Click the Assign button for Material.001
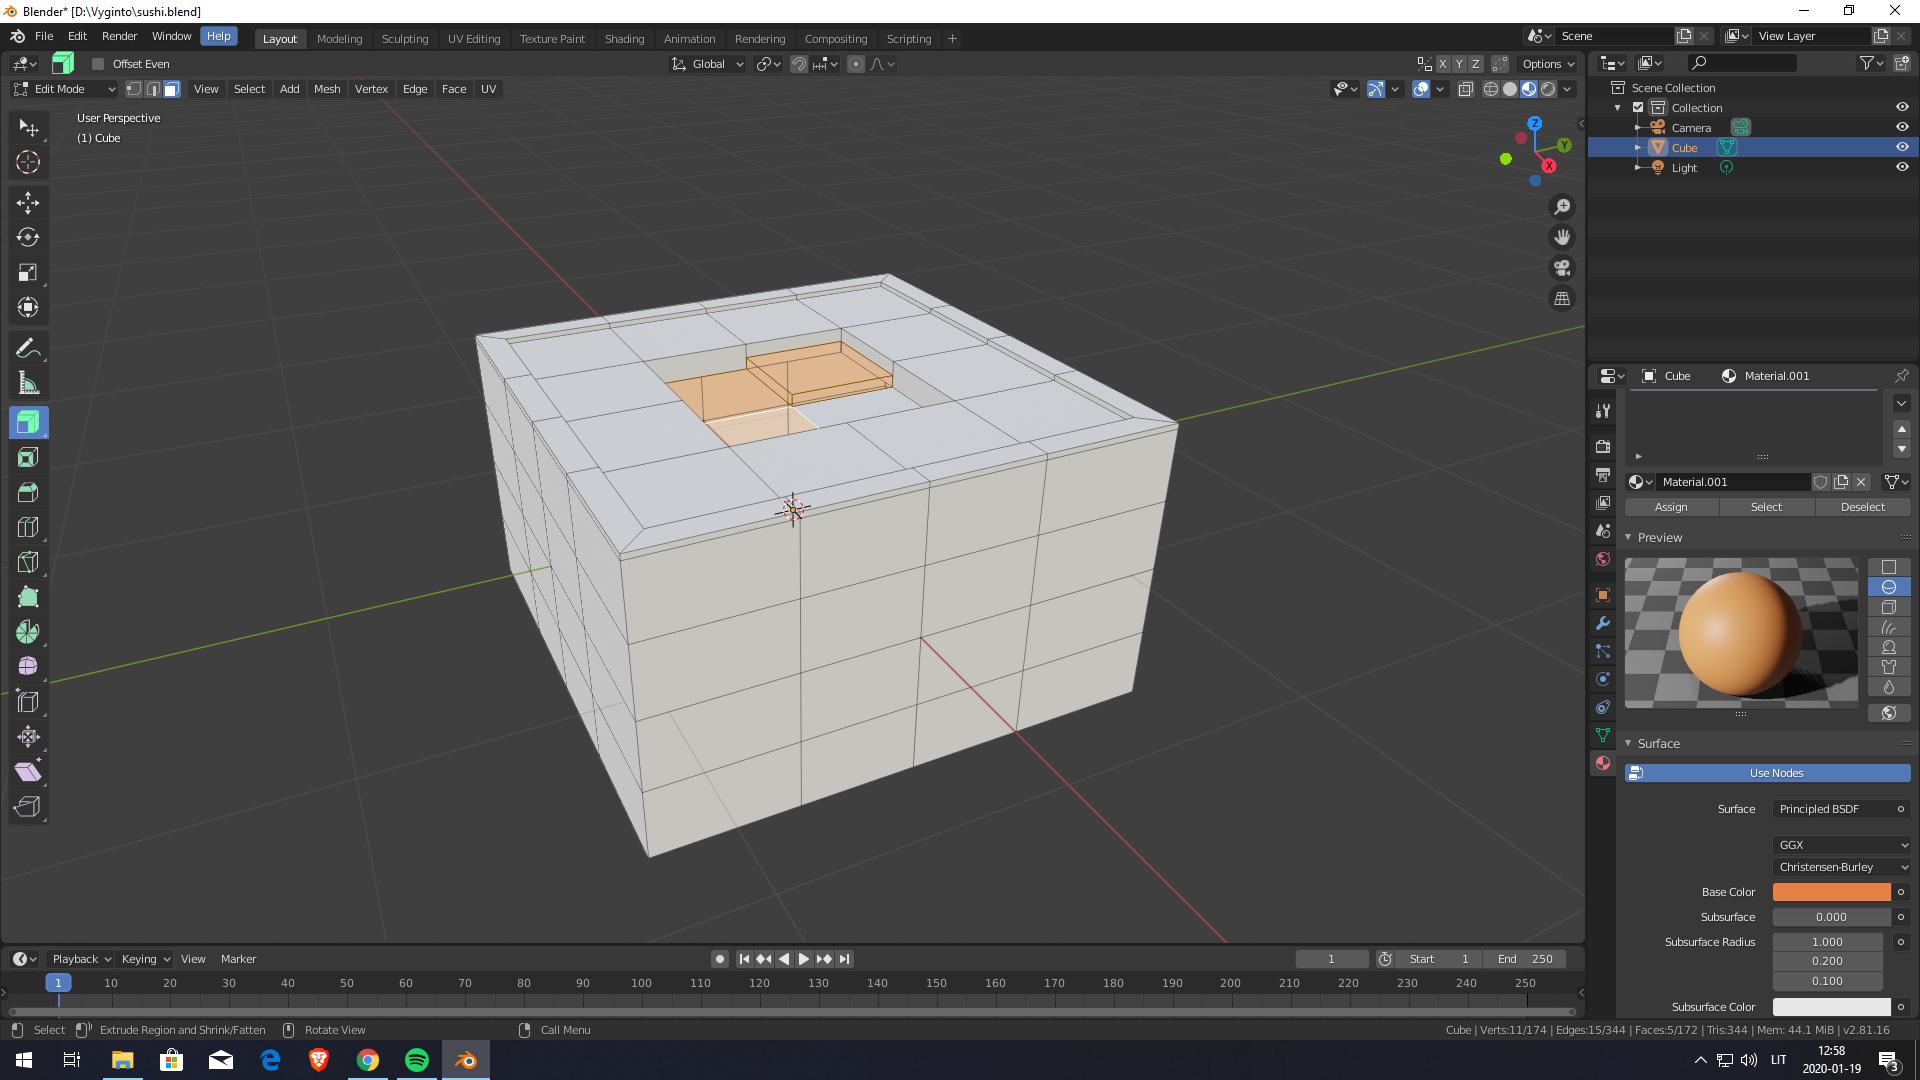The image size is (1920, 1080). point(1670,507)
